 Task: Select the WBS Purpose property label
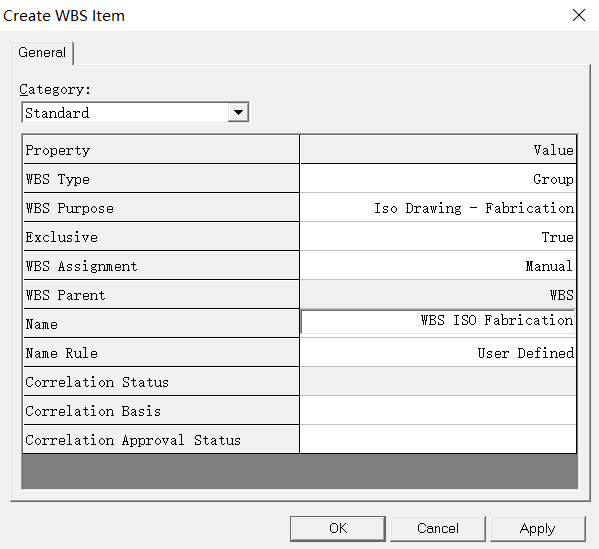pos(161,208)
